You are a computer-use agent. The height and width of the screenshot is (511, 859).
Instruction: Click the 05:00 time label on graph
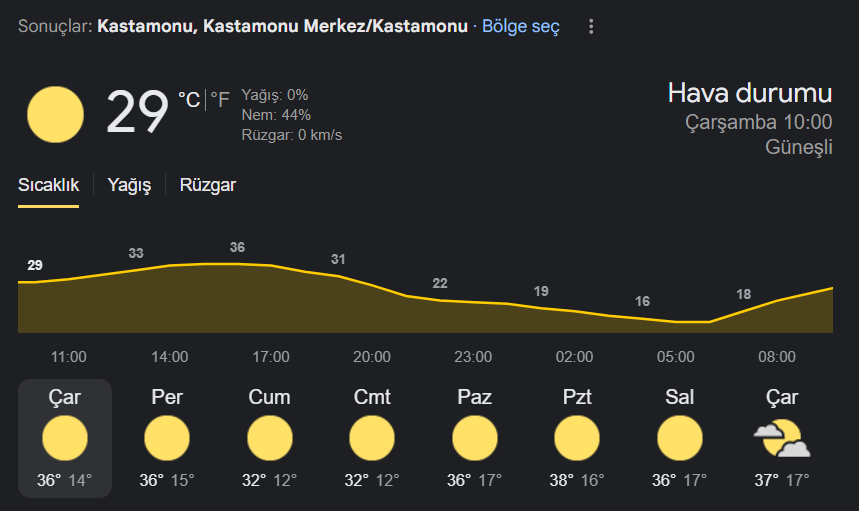(675, 357)
